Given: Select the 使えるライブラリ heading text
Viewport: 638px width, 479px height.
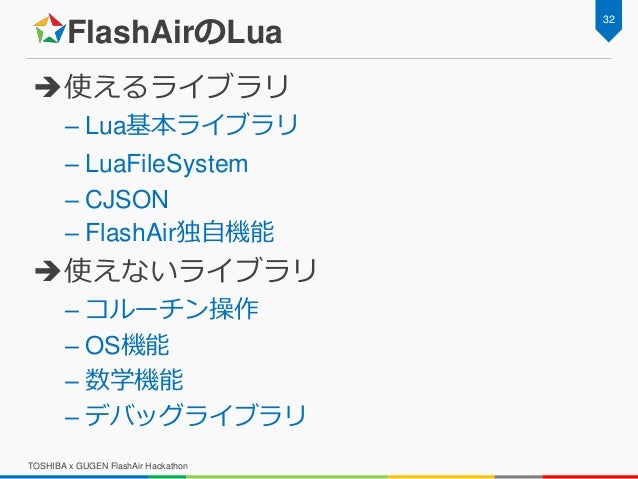Looking at the screenshot, I should point(177,86).
